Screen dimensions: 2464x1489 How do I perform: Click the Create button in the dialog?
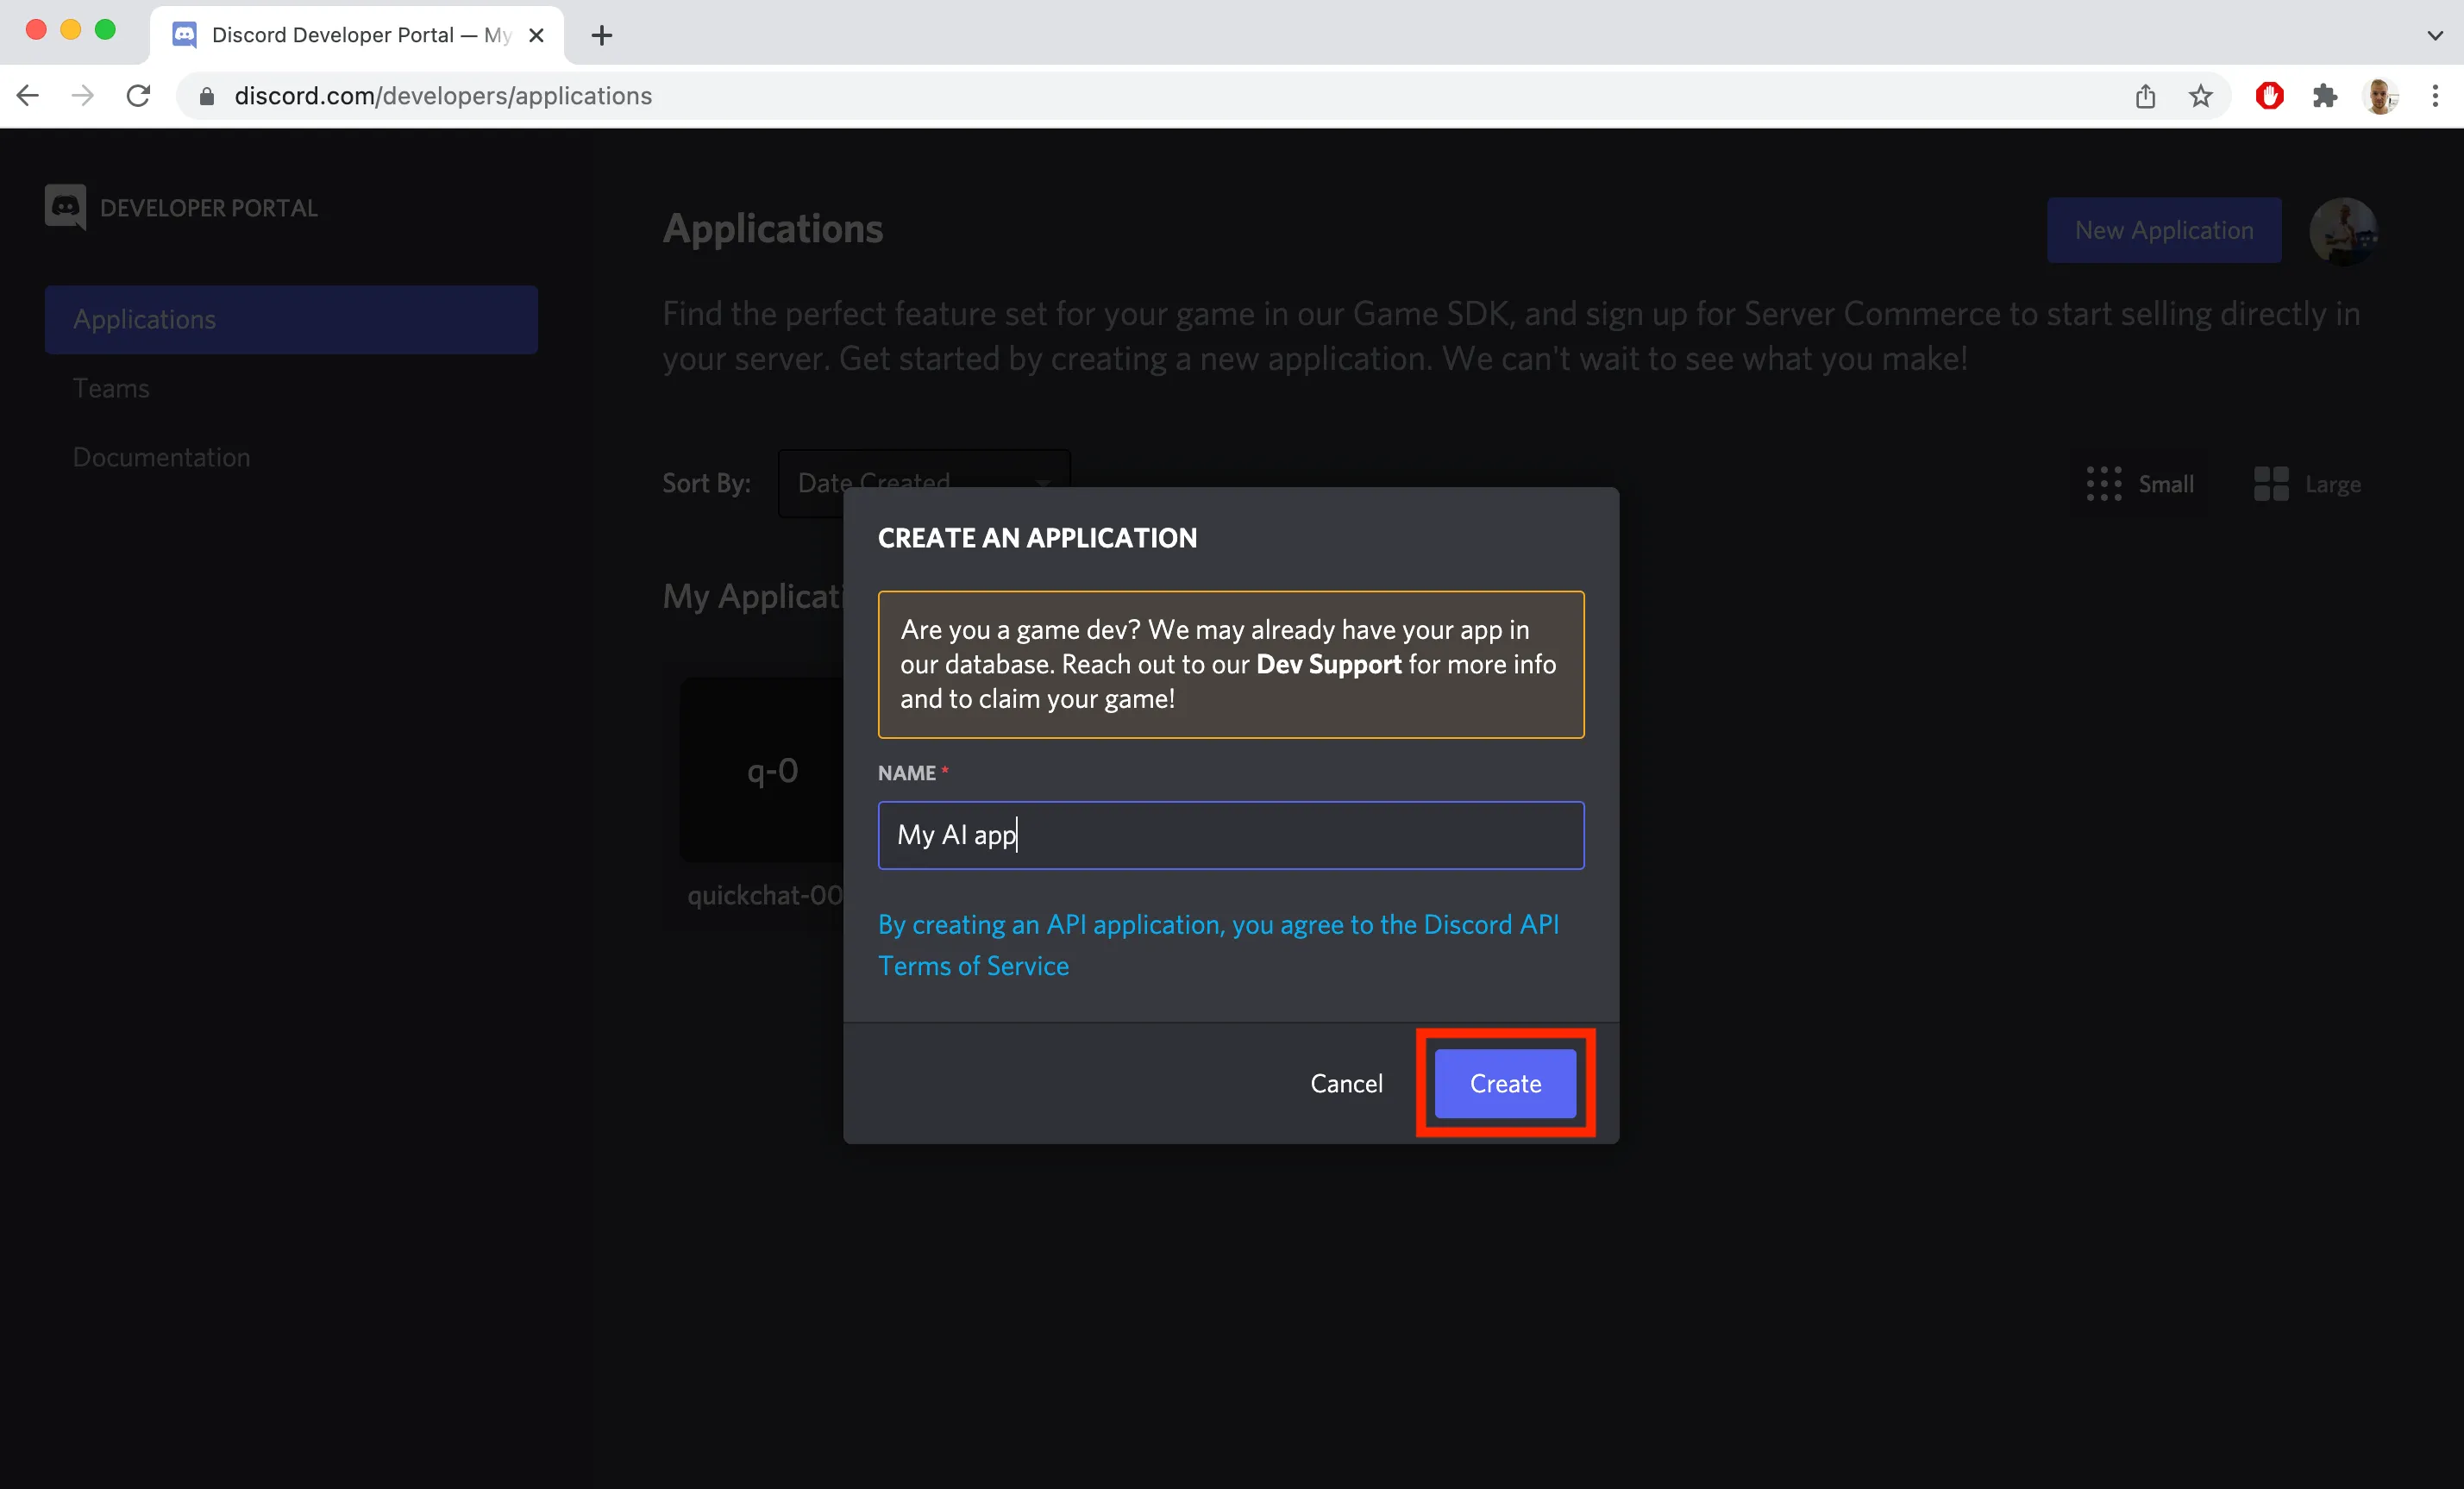pyautogui.click(x=1505, y=1084)
